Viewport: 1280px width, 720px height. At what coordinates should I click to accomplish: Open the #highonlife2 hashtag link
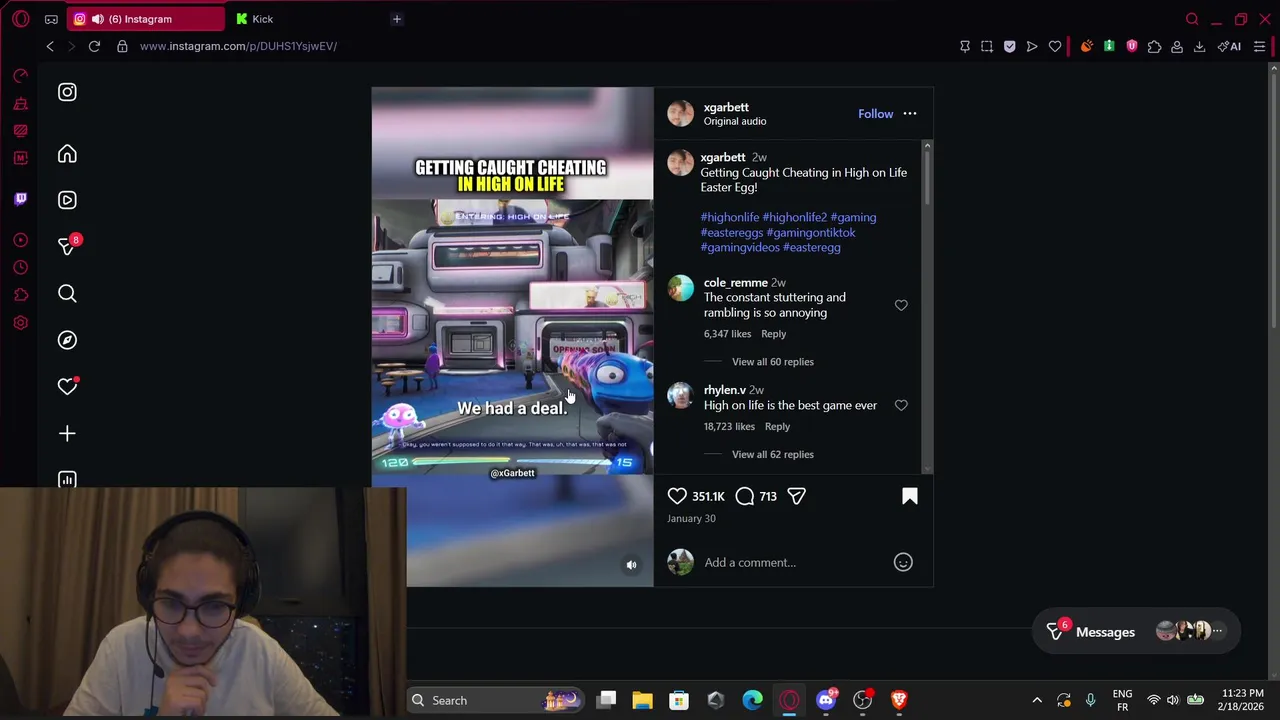[x=794, y=217]
